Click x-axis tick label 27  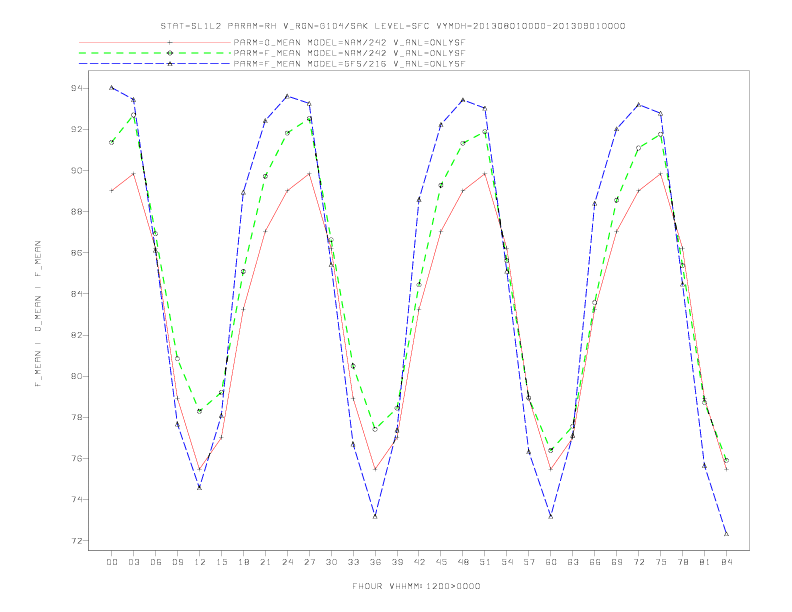point(309,562)
